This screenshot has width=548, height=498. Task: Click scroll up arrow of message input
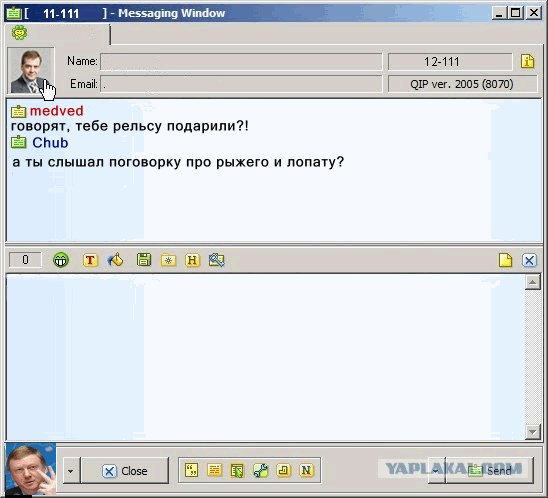533,282
